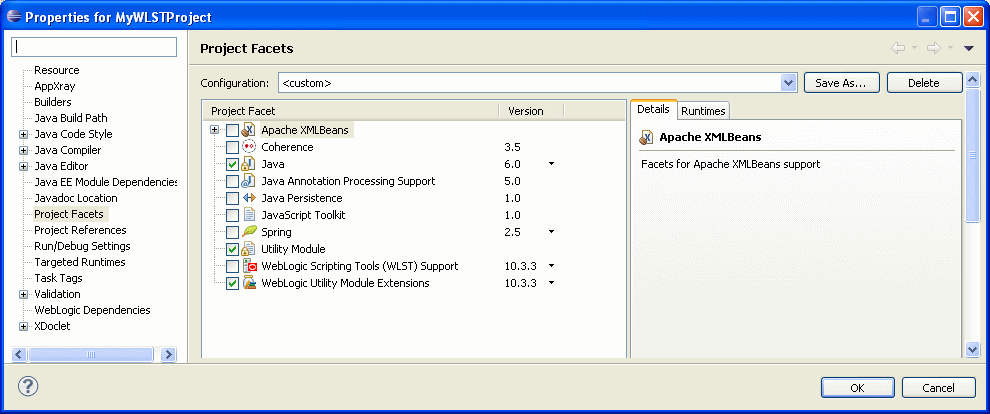
Task: Select Resource in the properties tree
Action: click(57, 70)
